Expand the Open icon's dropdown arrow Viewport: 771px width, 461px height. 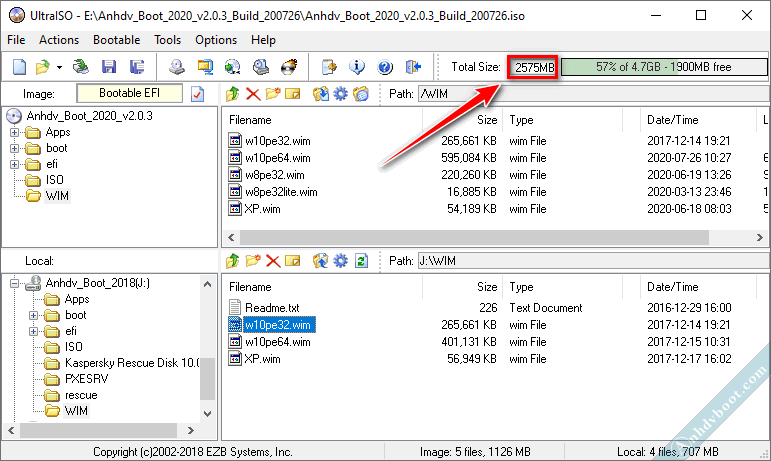(x=59, y=67)
